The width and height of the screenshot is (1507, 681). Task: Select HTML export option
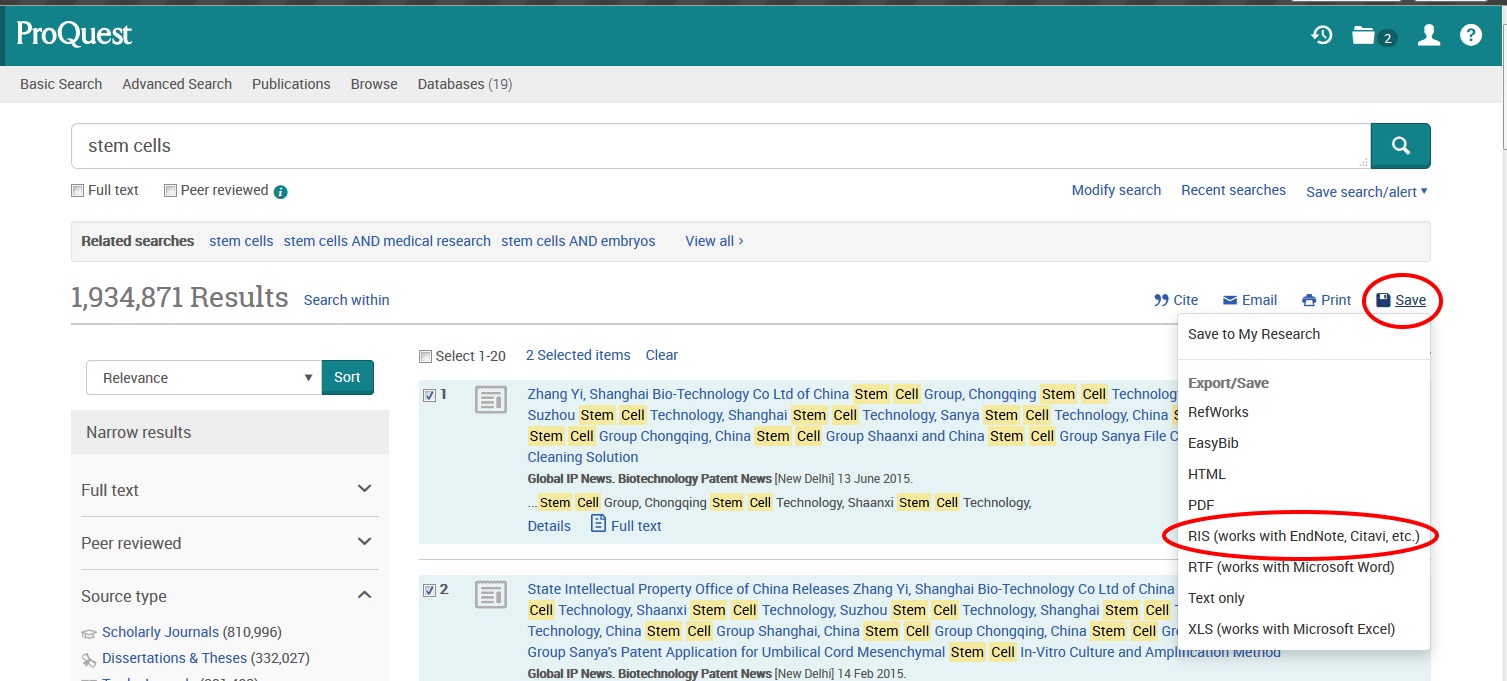click(x=1206, y=474)
